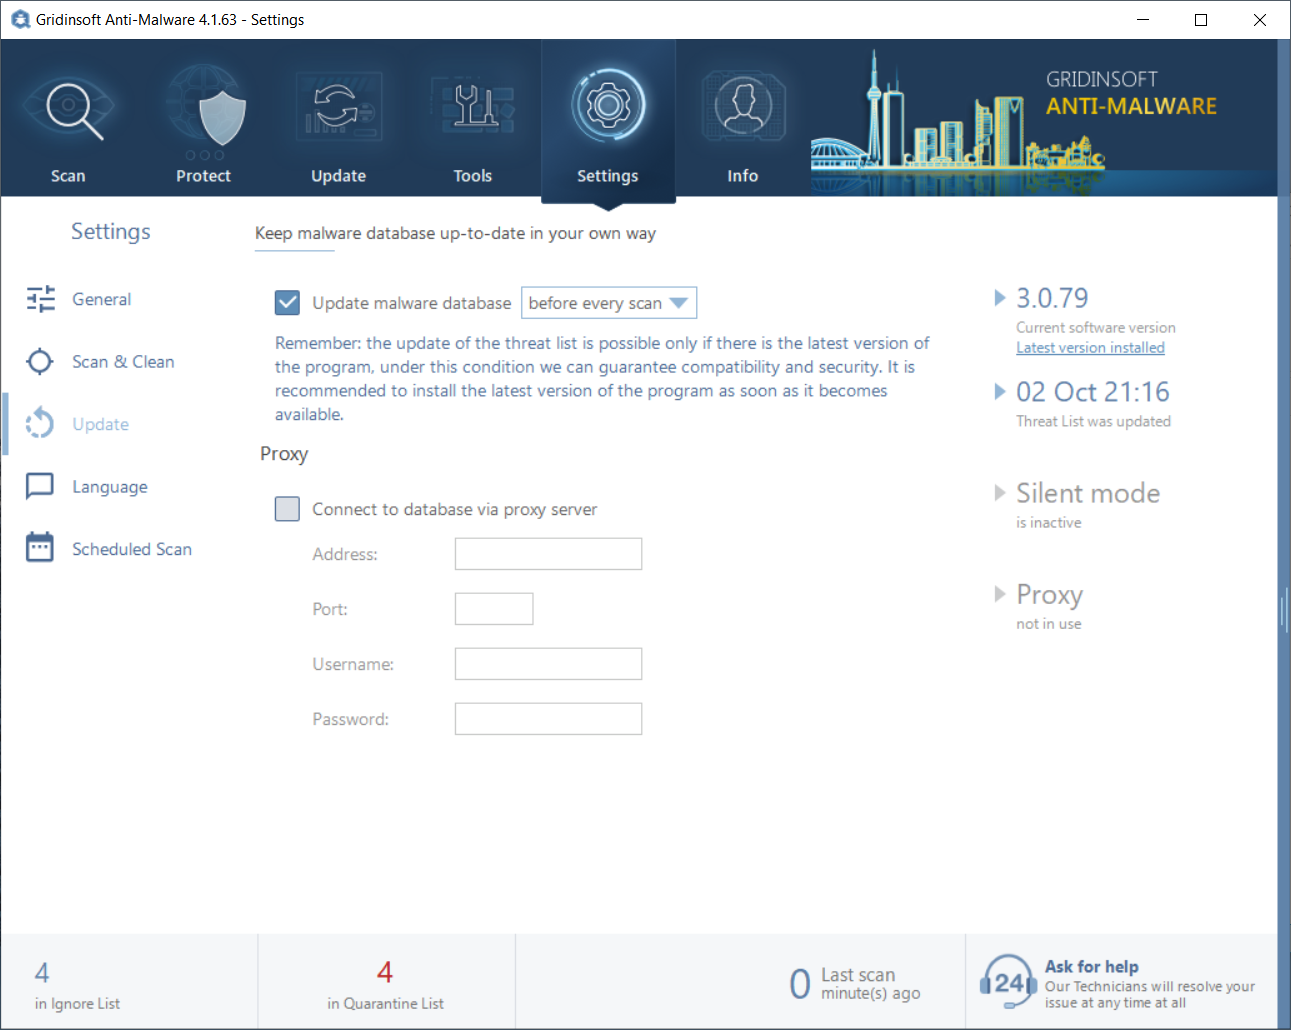Switch to the Language settings section

(109, 487)
